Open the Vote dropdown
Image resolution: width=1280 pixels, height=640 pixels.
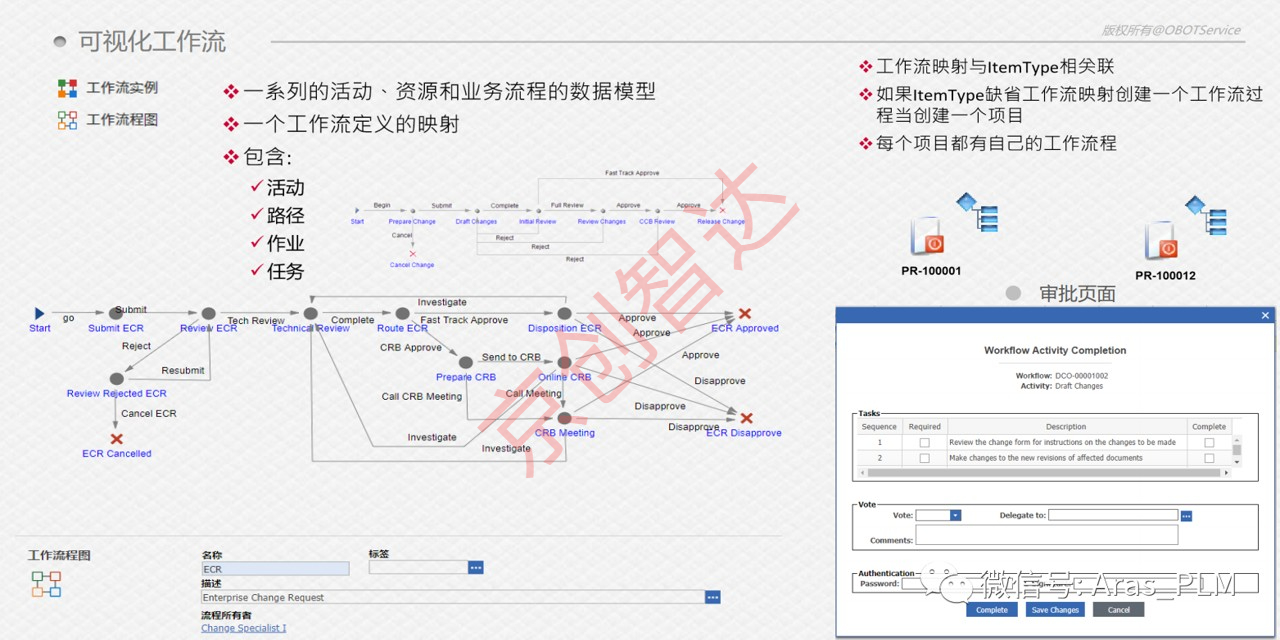955,516
